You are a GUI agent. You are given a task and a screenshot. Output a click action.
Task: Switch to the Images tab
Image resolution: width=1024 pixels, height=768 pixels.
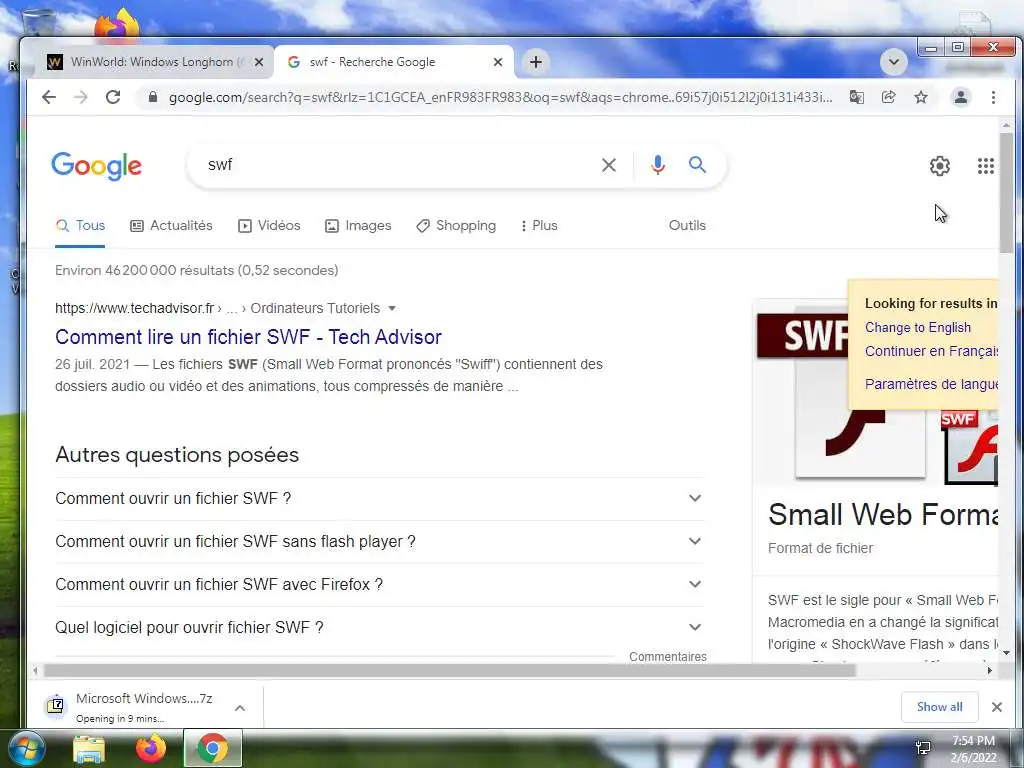(x=358, y=225)
